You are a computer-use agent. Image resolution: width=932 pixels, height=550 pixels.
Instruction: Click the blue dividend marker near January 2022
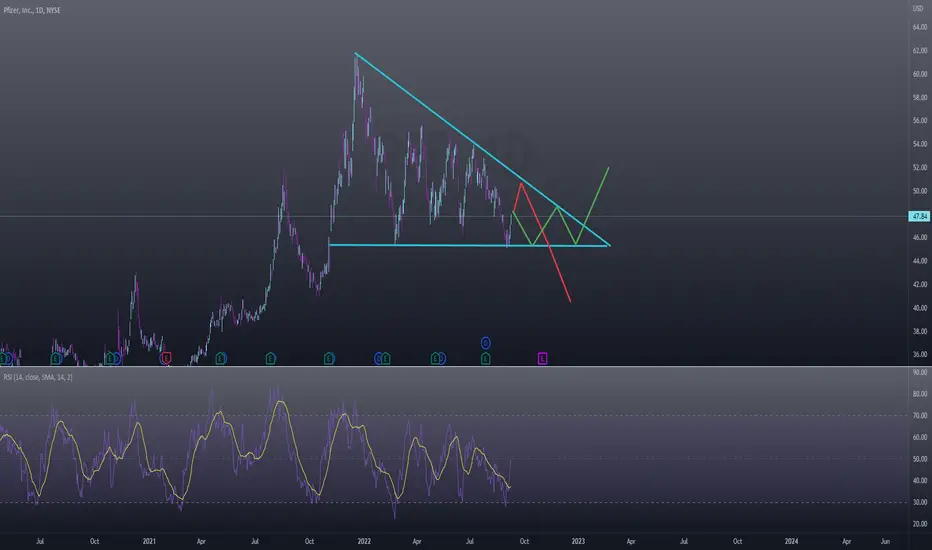tap(378, 358)
